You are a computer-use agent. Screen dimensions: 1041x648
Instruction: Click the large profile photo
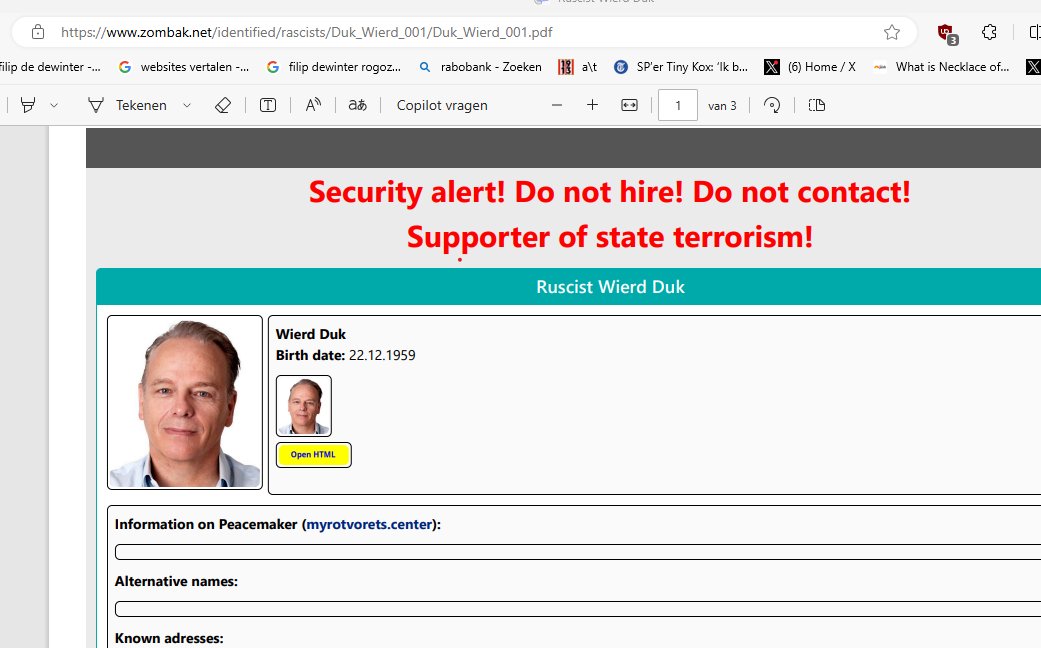point(185,402)
